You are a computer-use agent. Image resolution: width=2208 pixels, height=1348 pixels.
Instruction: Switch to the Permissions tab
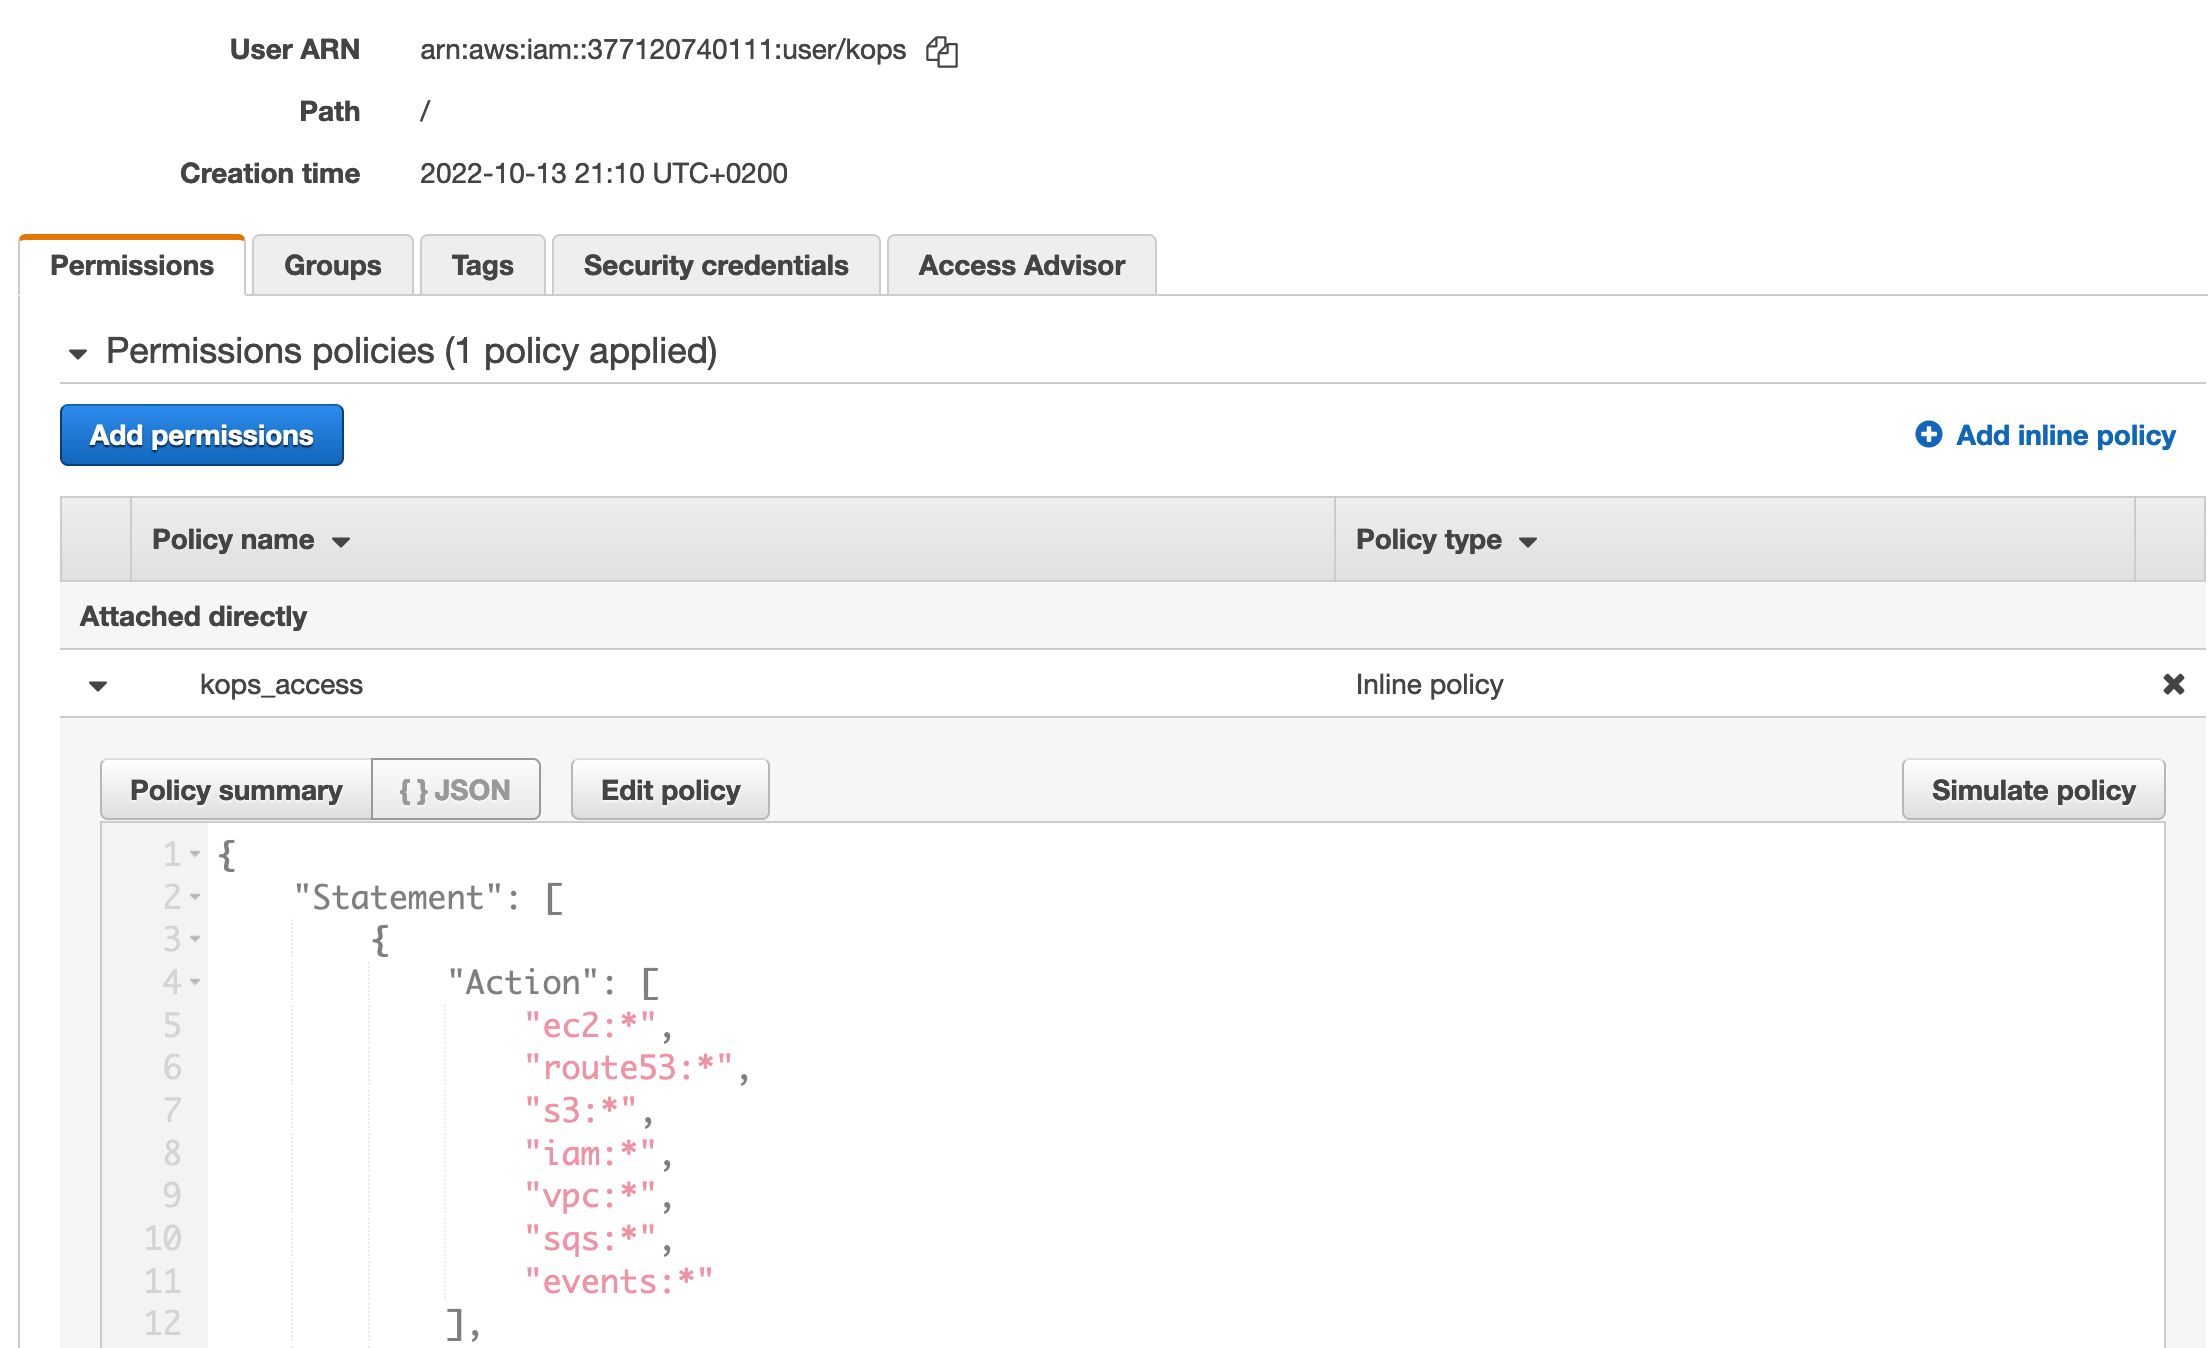(x=132, y=265)
